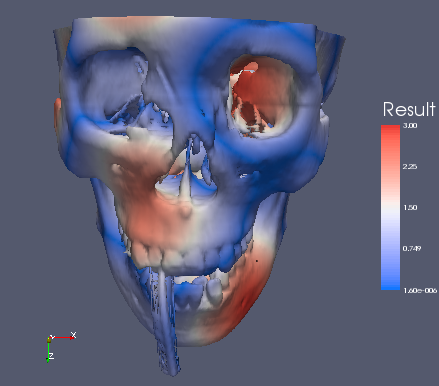Click the orientation axes widget

(61, 347)
